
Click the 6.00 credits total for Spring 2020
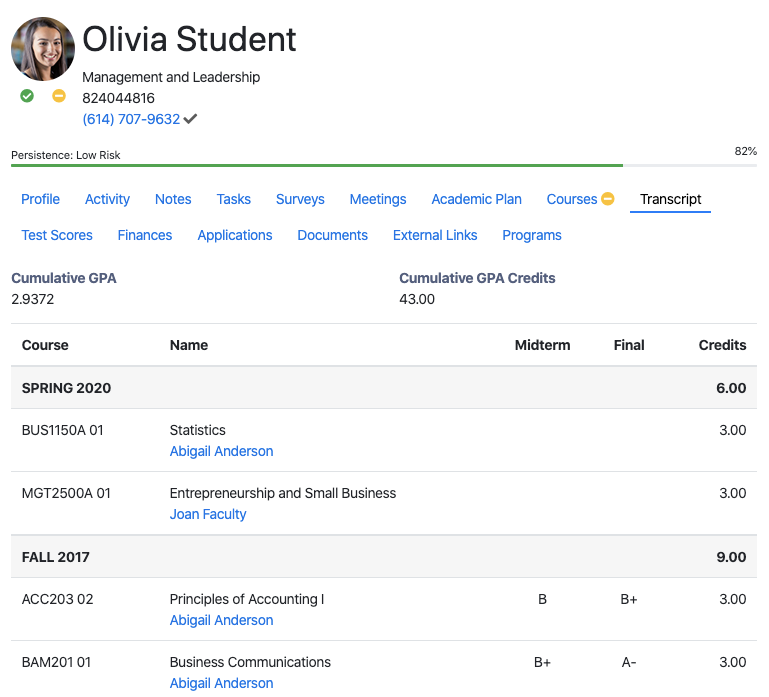pos(731,387)
